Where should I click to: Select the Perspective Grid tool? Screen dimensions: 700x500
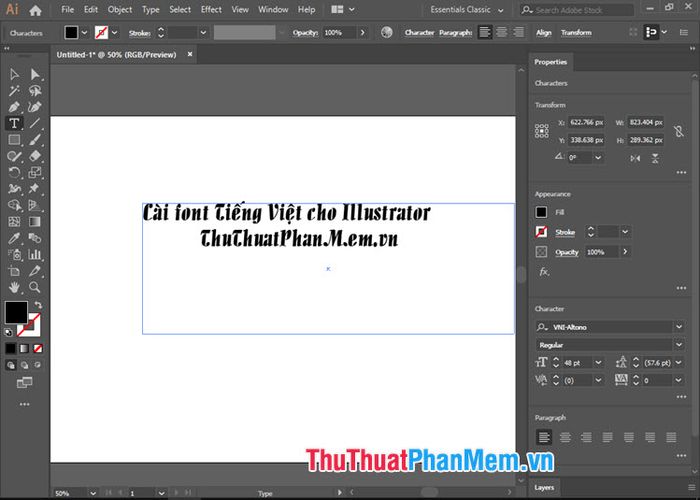point(35,205)
